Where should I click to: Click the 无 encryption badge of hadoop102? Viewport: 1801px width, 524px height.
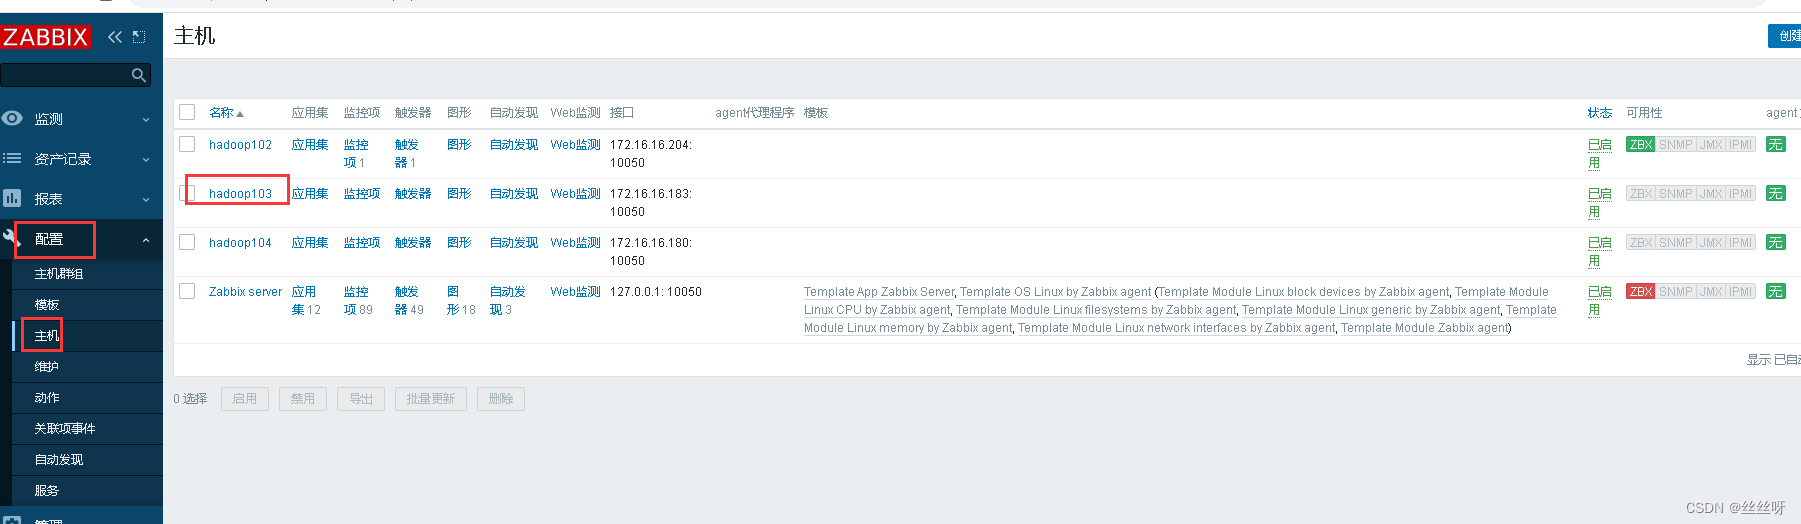pyautogui.click(x=1775, y=145)
